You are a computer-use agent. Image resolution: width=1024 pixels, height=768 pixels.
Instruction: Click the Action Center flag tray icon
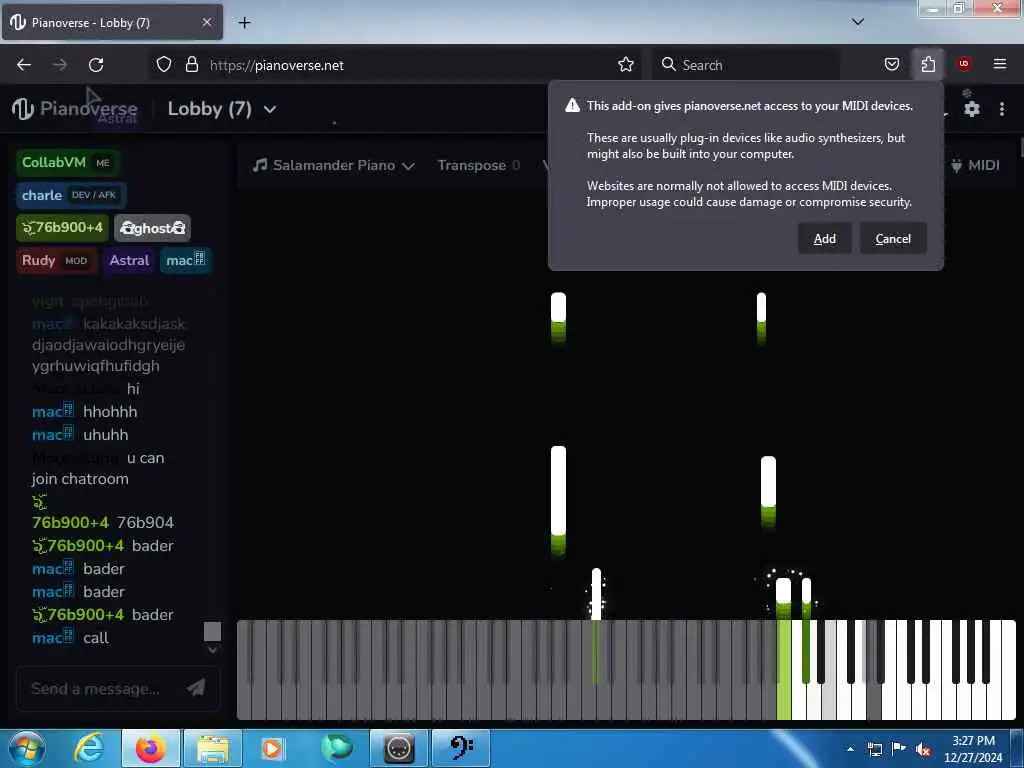click(899, 749)
